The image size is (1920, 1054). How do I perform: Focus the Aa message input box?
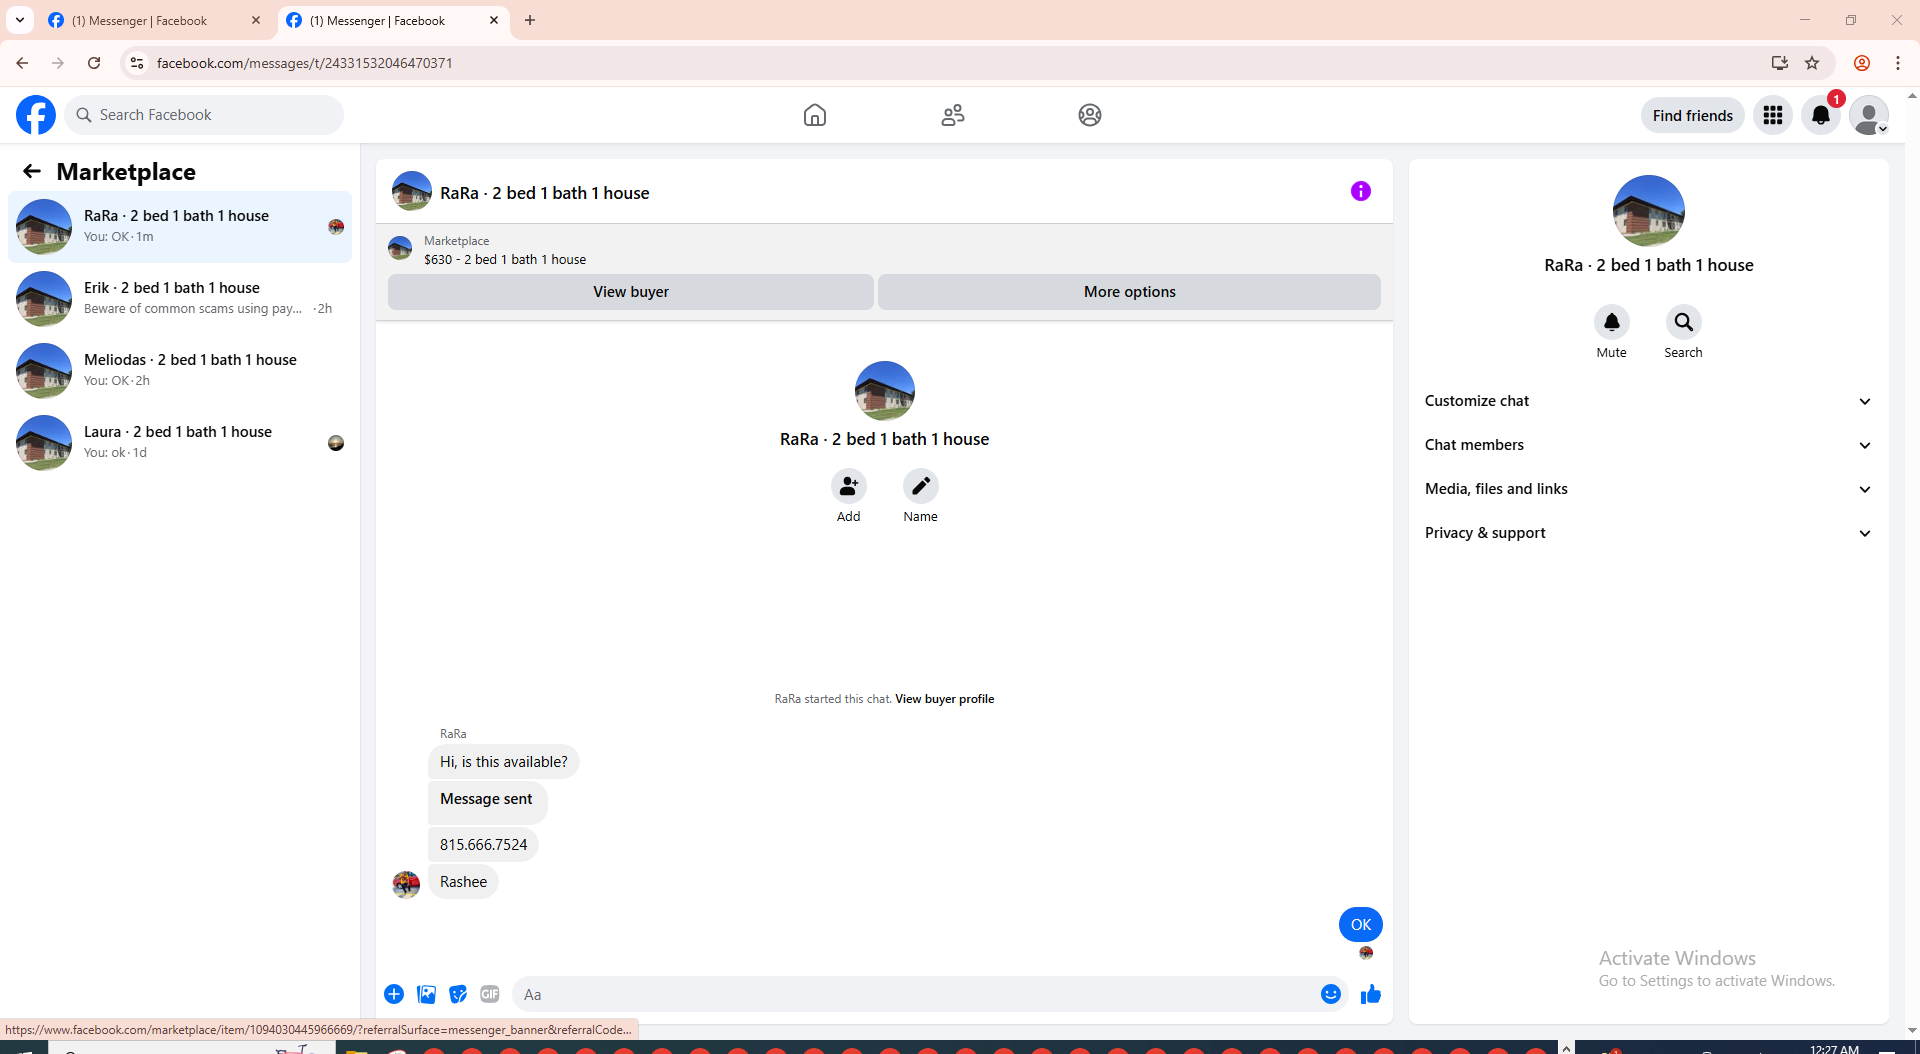pyautogui.click(x=915, y=994)
